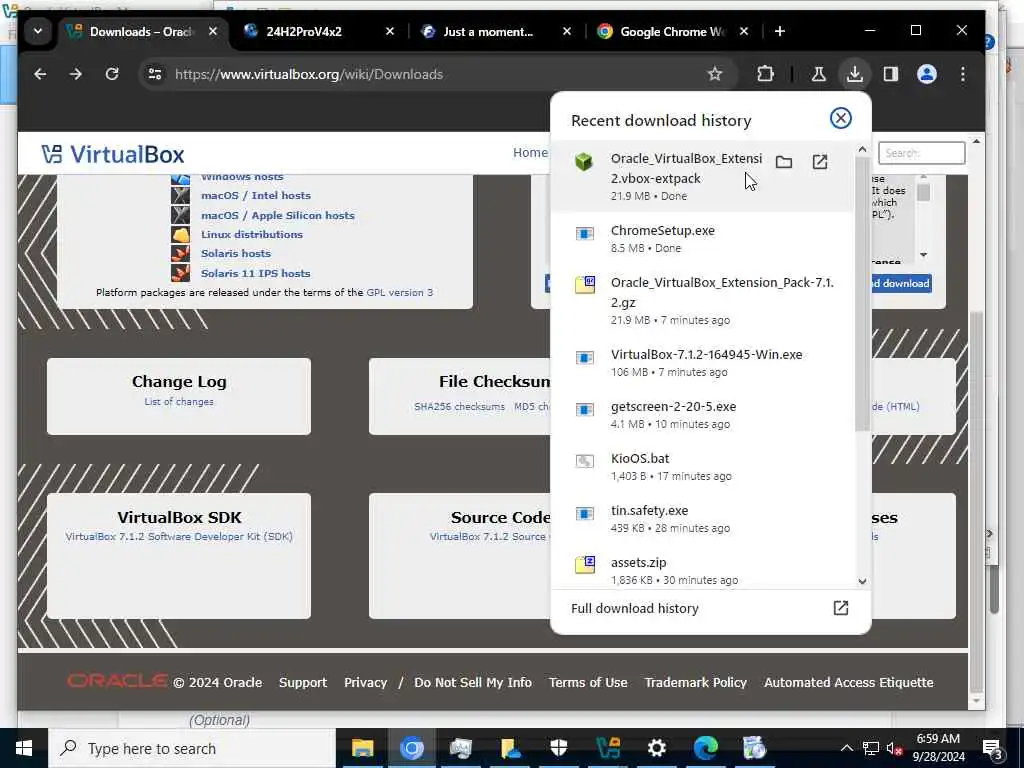This screenshot has height=768, width=1024.
Task: Open Do Not Sell My Info link
Action: (x=473, y=682)
